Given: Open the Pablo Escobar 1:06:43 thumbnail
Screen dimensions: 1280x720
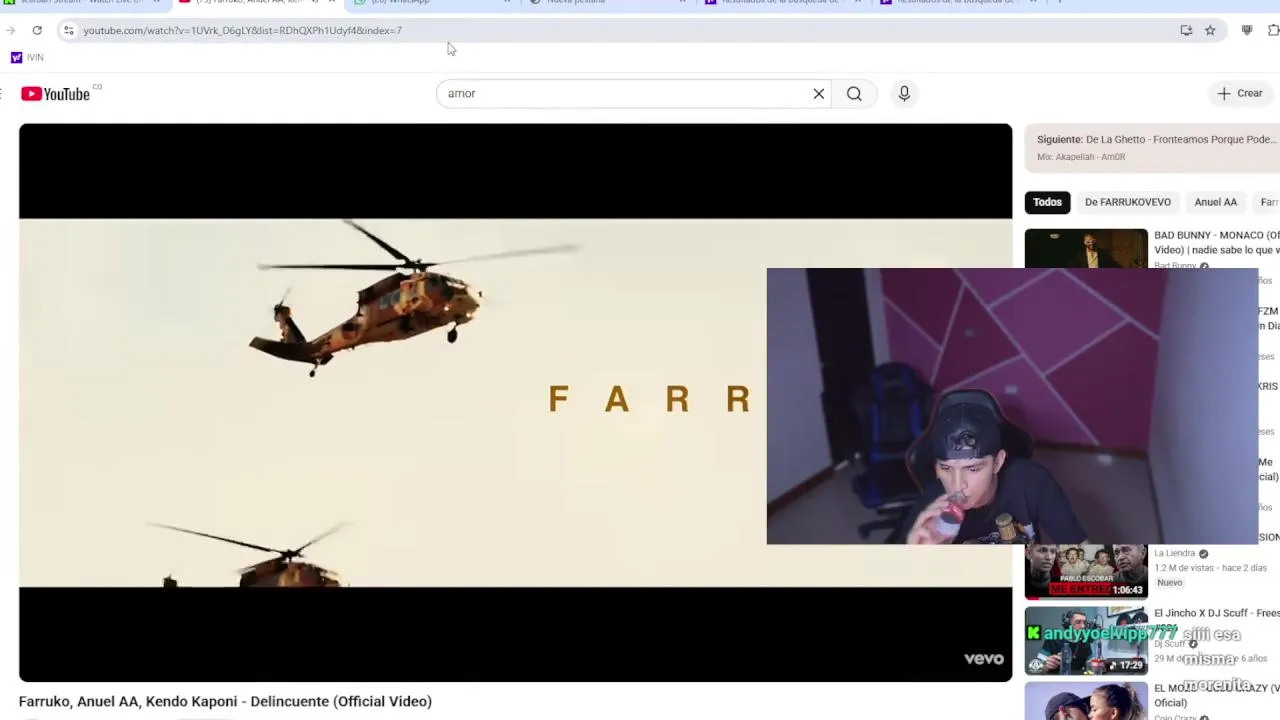Looking at the screenshot, I should click(x=1086, y=571).
